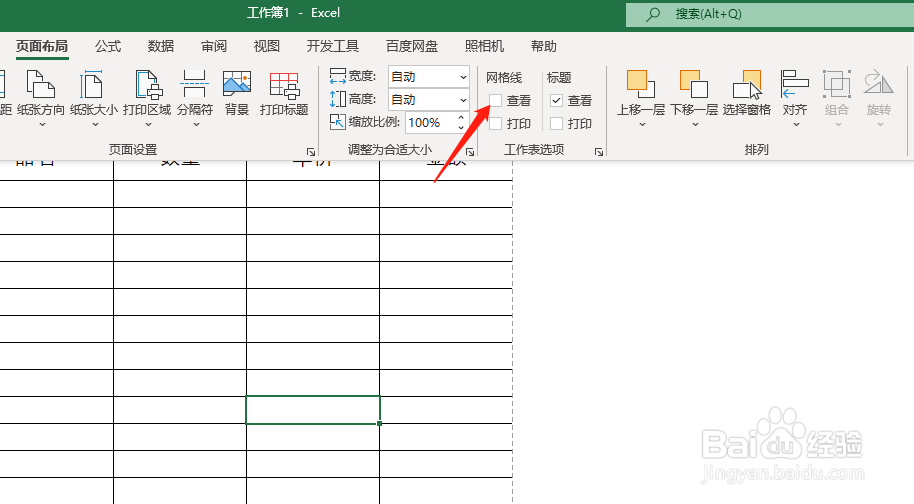This screenshot has height=504, width=914.
Task: Click the 背景 background icon
Action: (237, 84)
